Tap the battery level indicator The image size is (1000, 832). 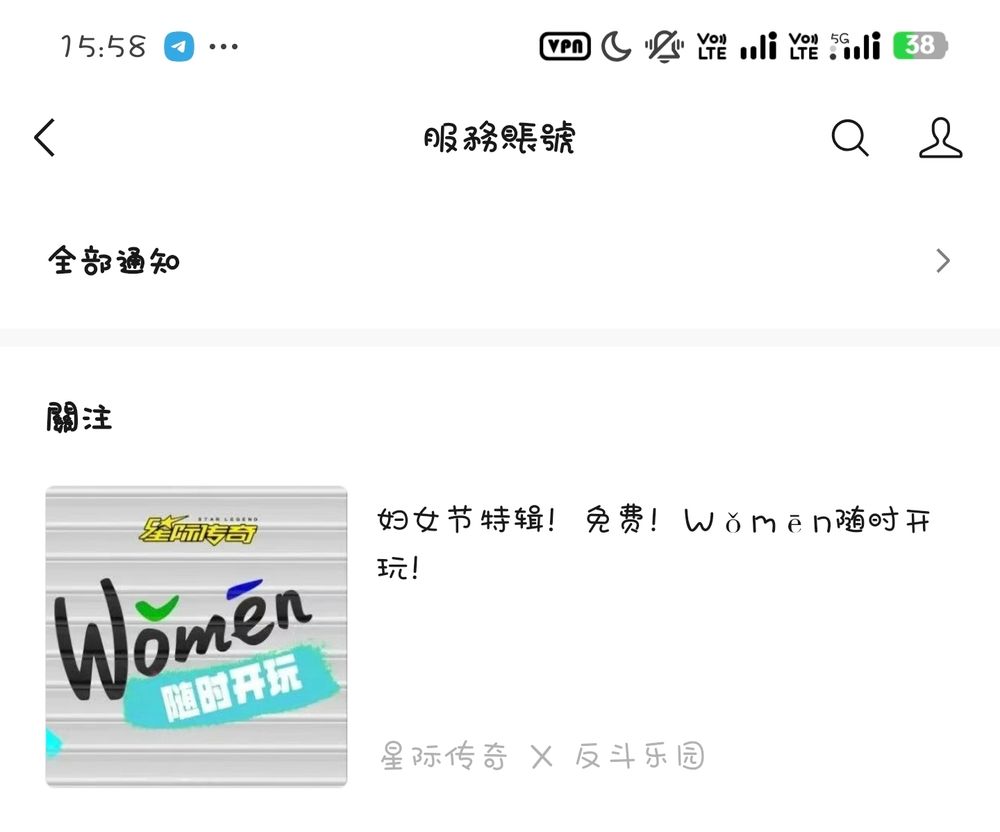pos(920,45)
